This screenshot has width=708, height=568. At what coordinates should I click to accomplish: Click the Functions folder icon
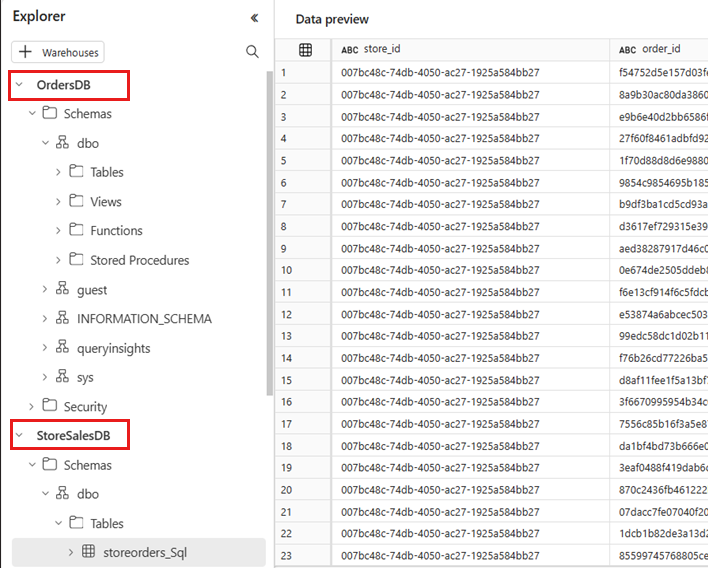[x=76, y=231]
